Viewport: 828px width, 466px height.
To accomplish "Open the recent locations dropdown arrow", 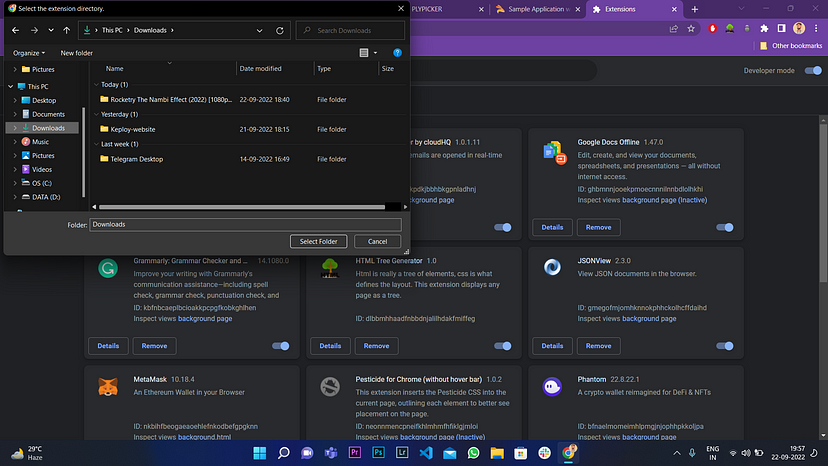I will click(51, 31).
